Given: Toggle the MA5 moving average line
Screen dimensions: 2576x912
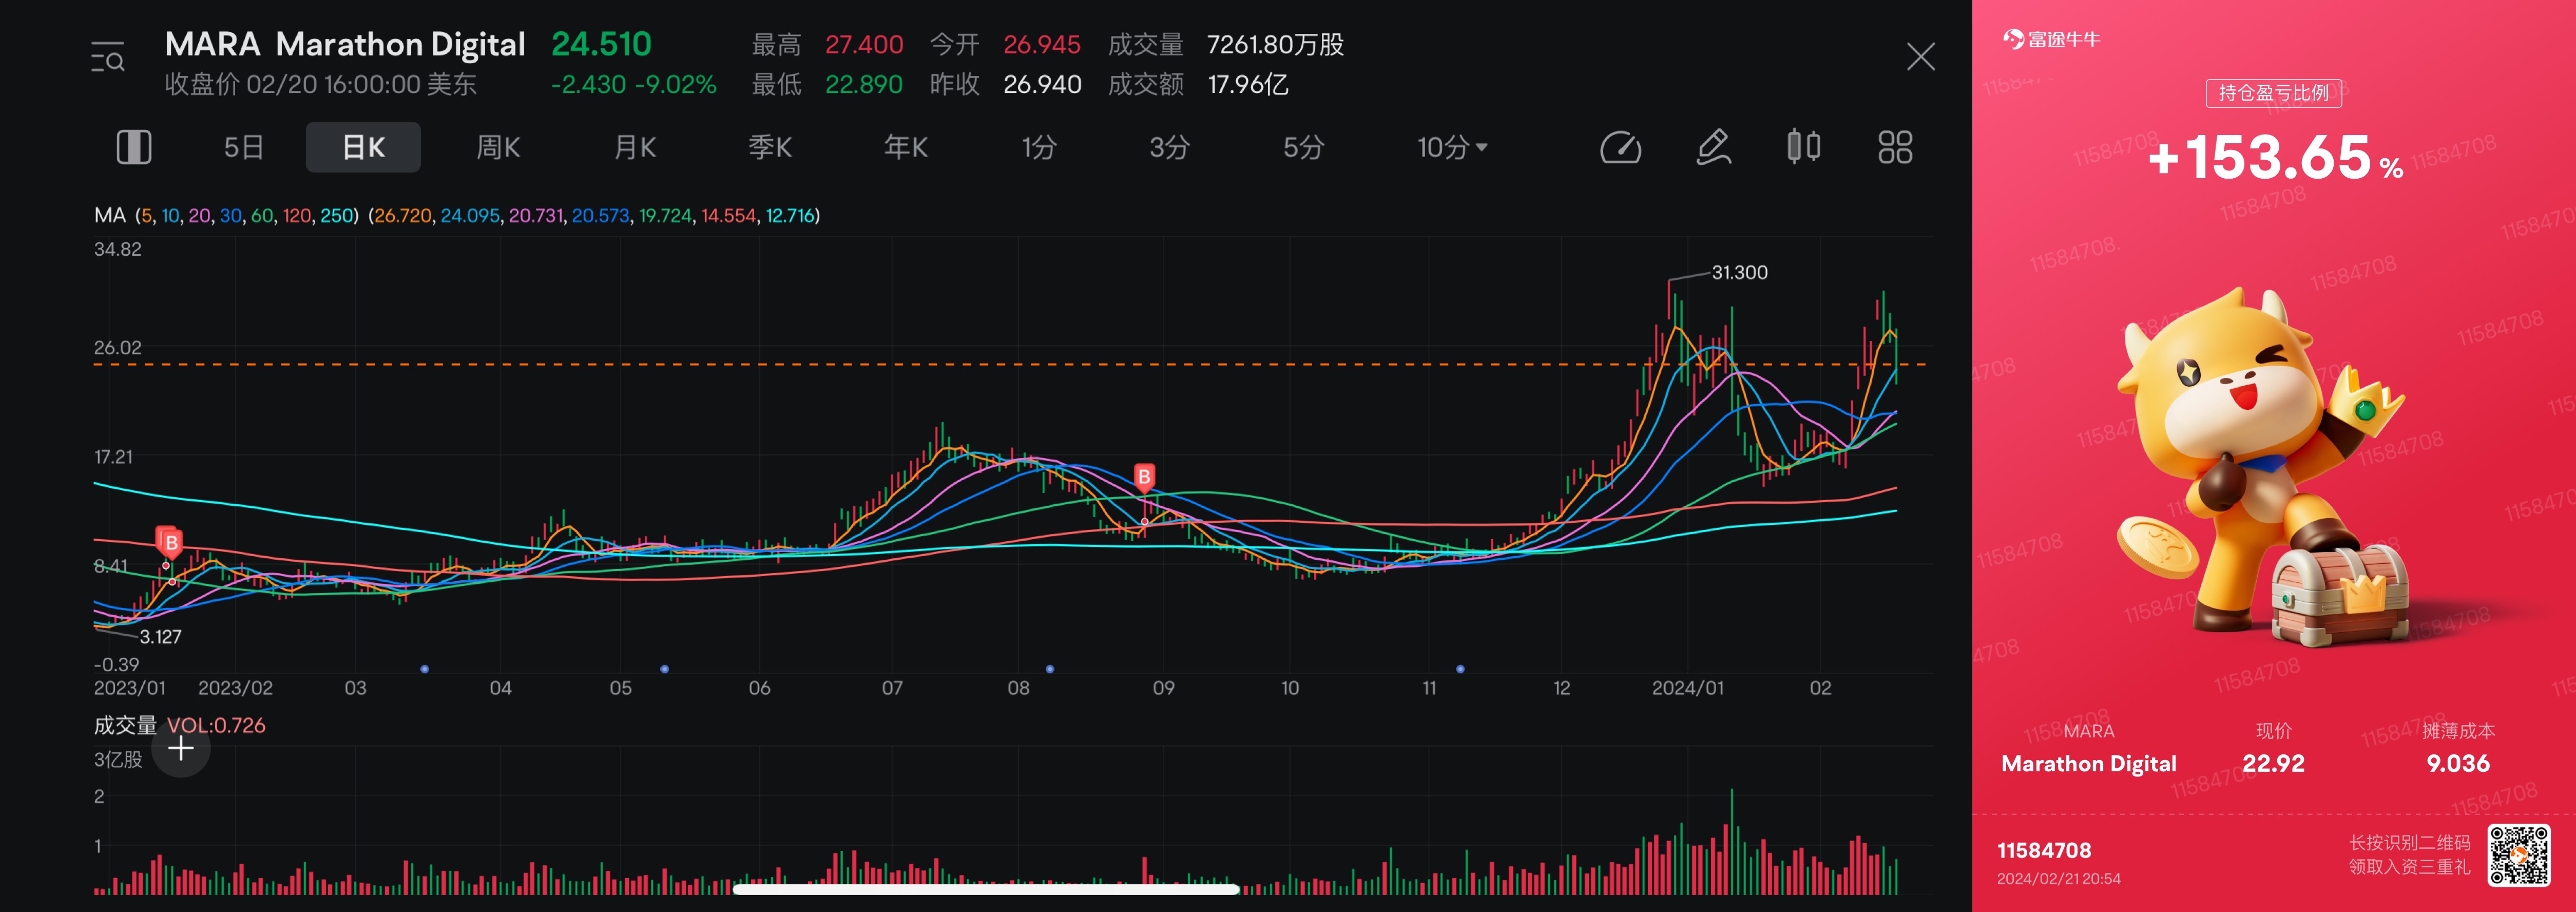Looking at the screenshot, I should (146, 215).
